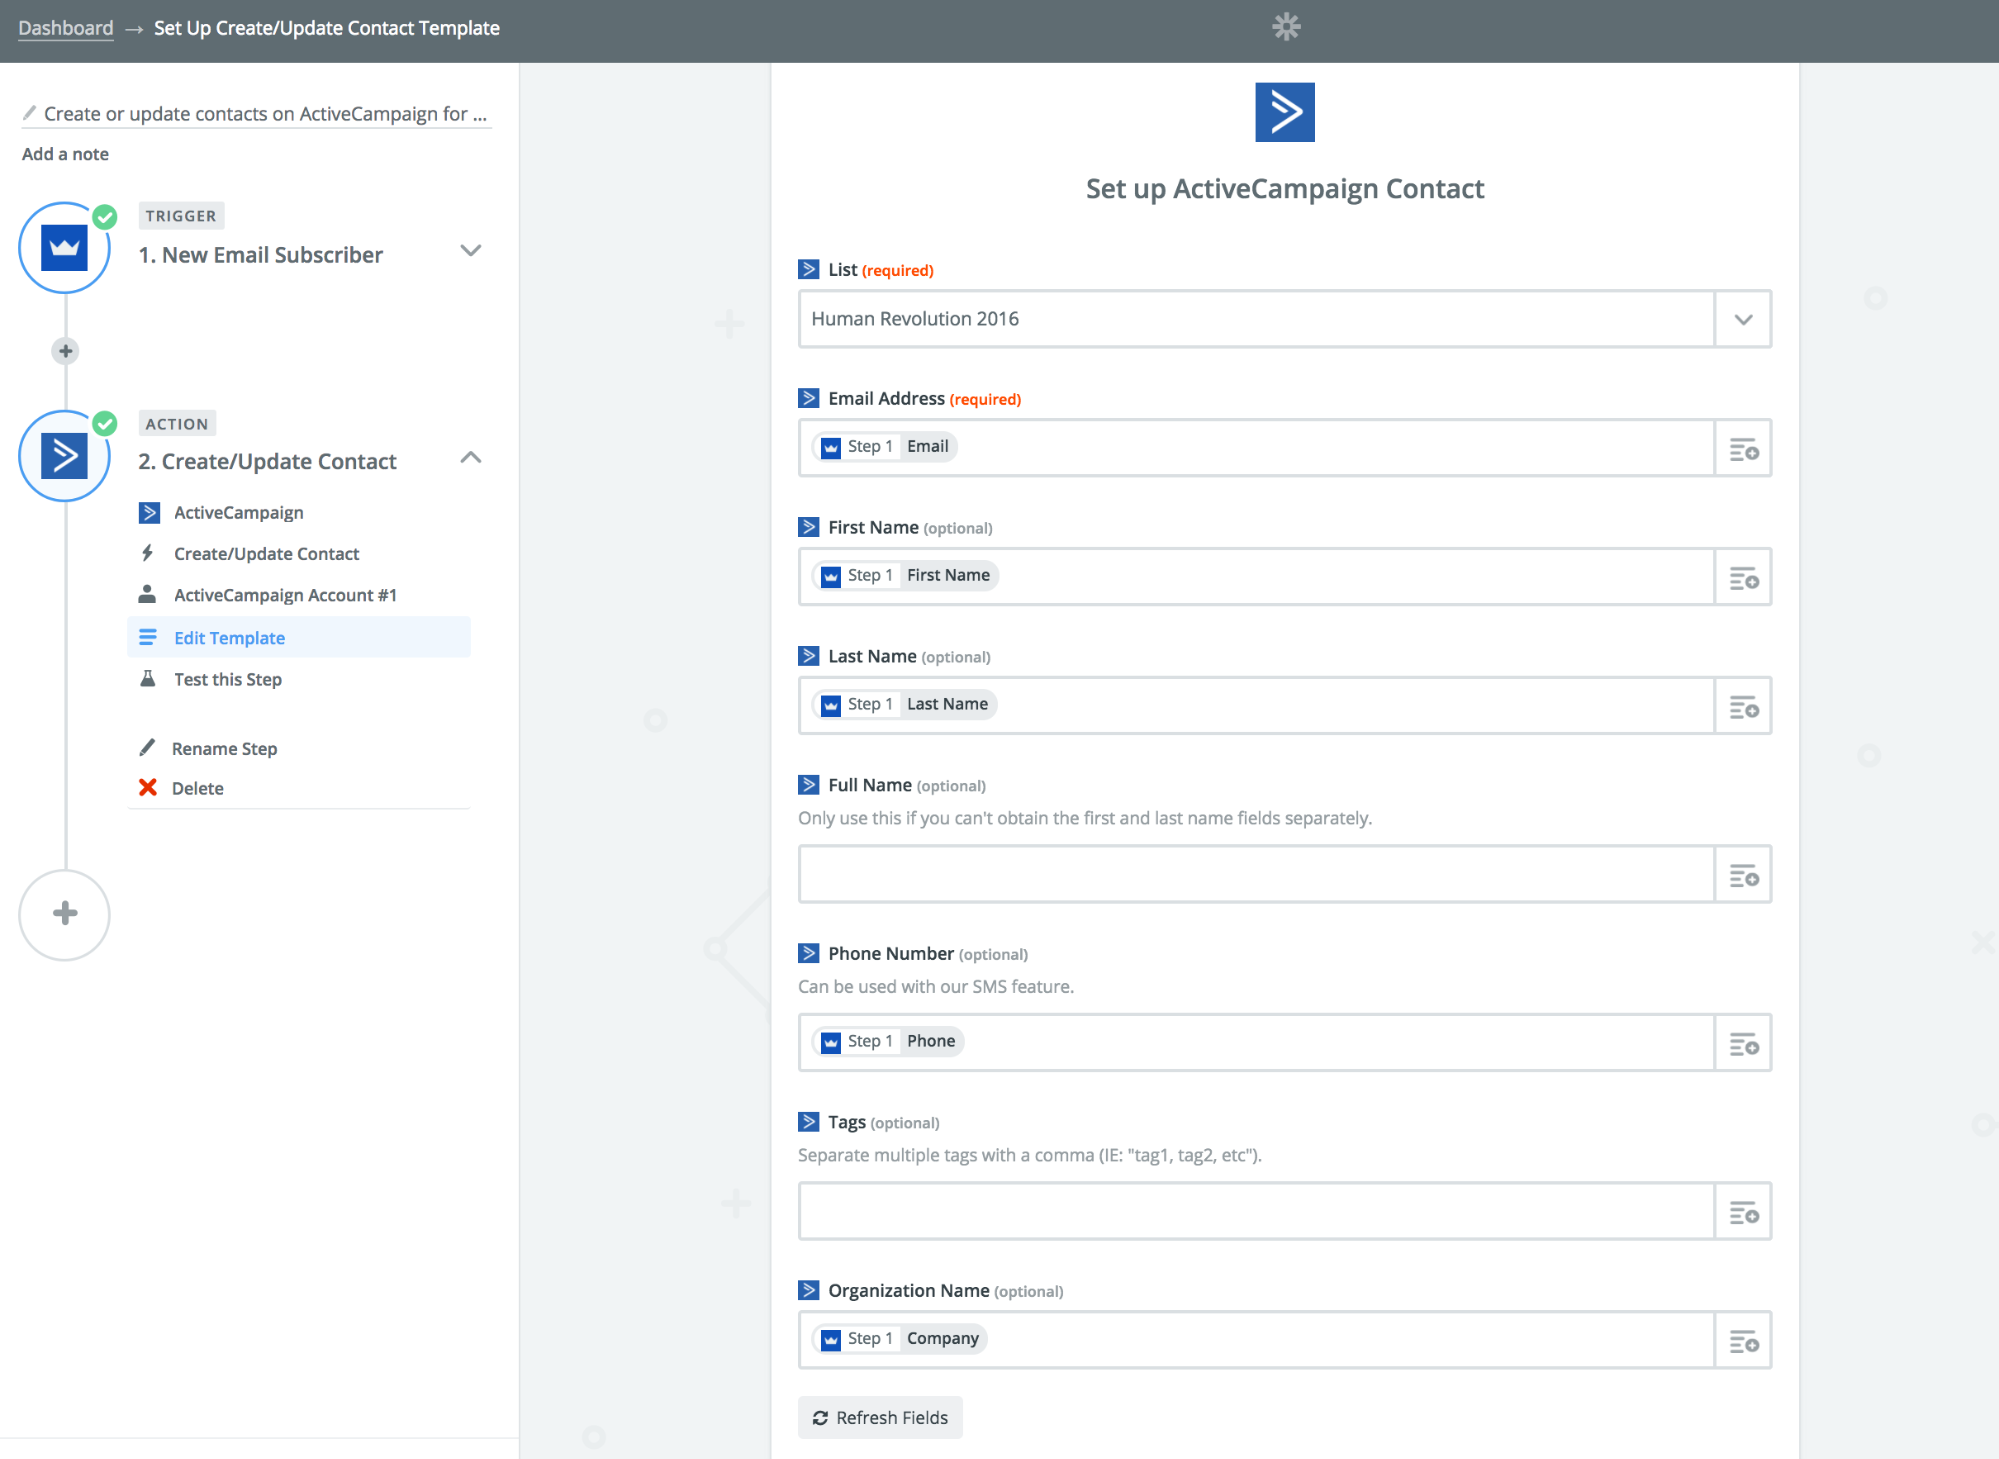Select Edit Template menu item
Image resolution: width=1999 pixels, height=1459 pixels.
[x=299, y=638]
